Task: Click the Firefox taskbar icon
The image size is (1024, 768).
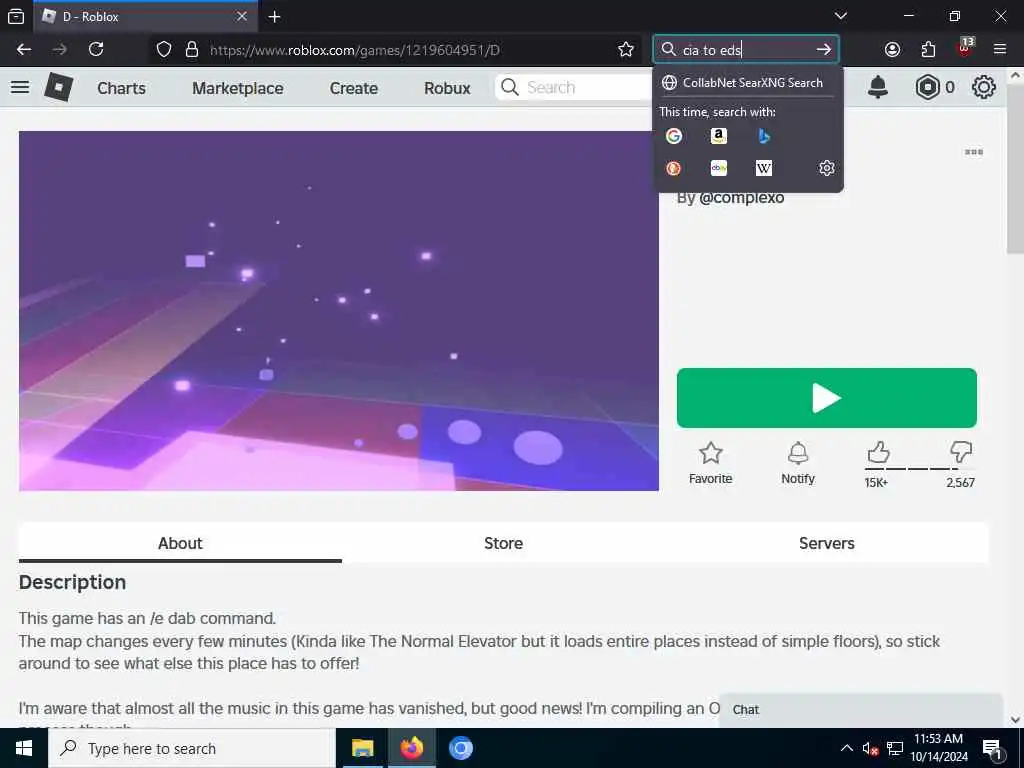Action: coord(411,748)
